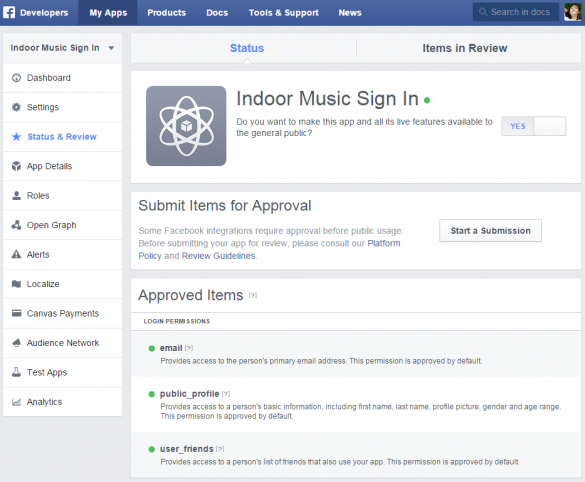Screen dimensions: 585x482
Task: Click the App Details cube icon
Action: click(x=16, y=166)
